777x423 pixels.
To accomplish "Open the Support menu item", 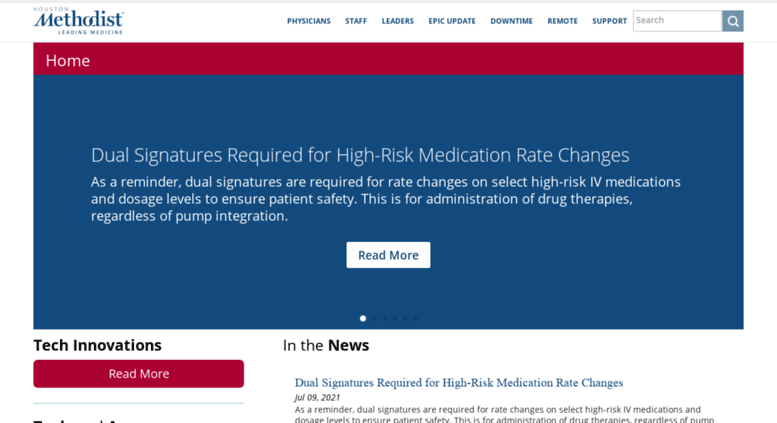I will pos(610,21).
